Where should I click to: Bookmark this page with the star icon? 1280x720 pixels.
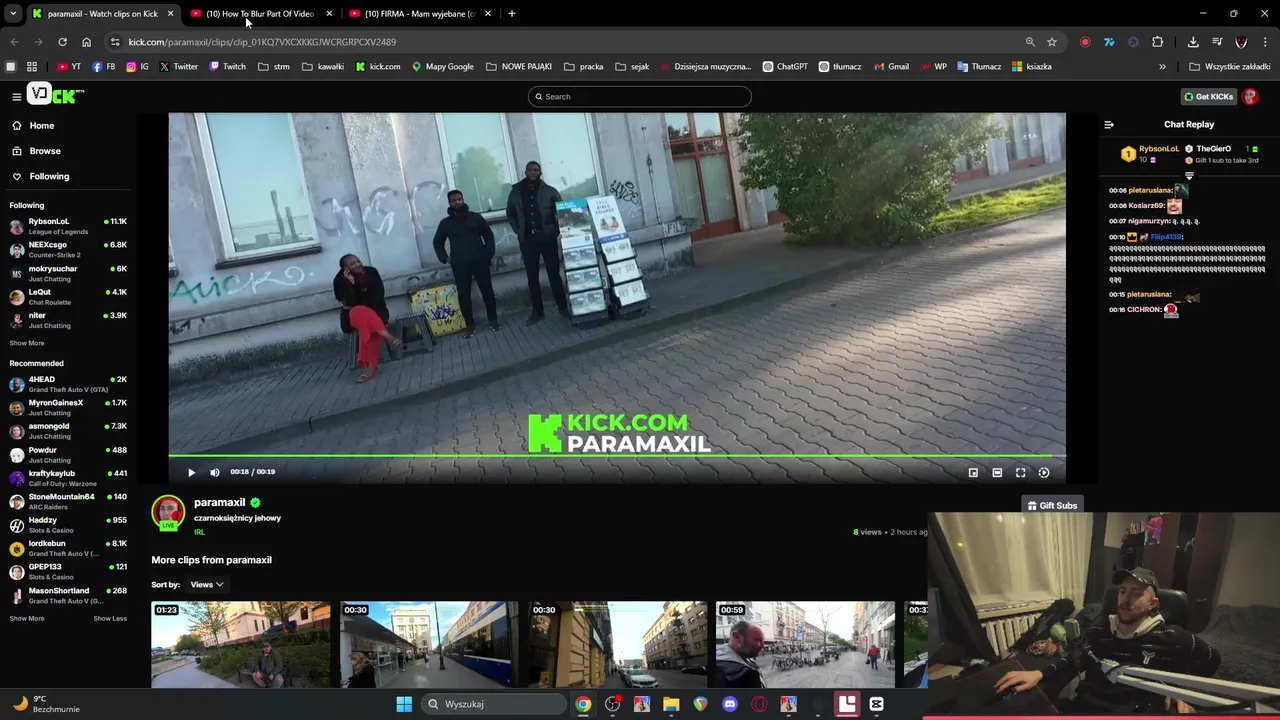coord(1052,42)
